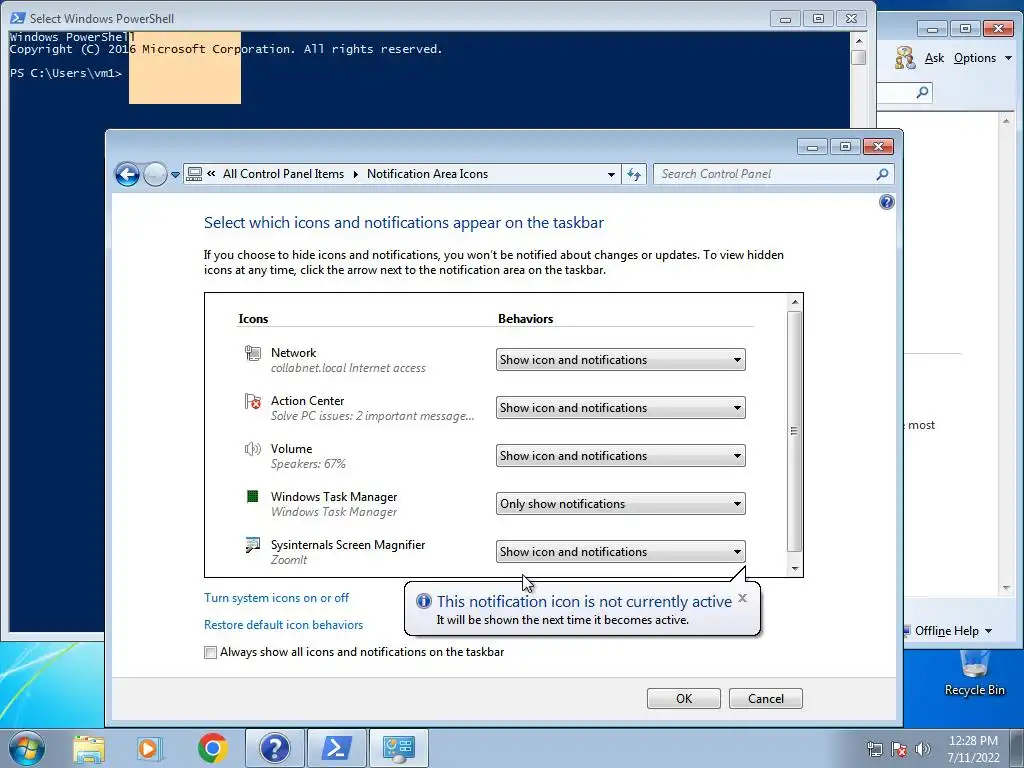Viewport: 1024px width, 768px height.
Task: Click the Sysinternals Screen Magnifier icon
Action: coord(253,545)
